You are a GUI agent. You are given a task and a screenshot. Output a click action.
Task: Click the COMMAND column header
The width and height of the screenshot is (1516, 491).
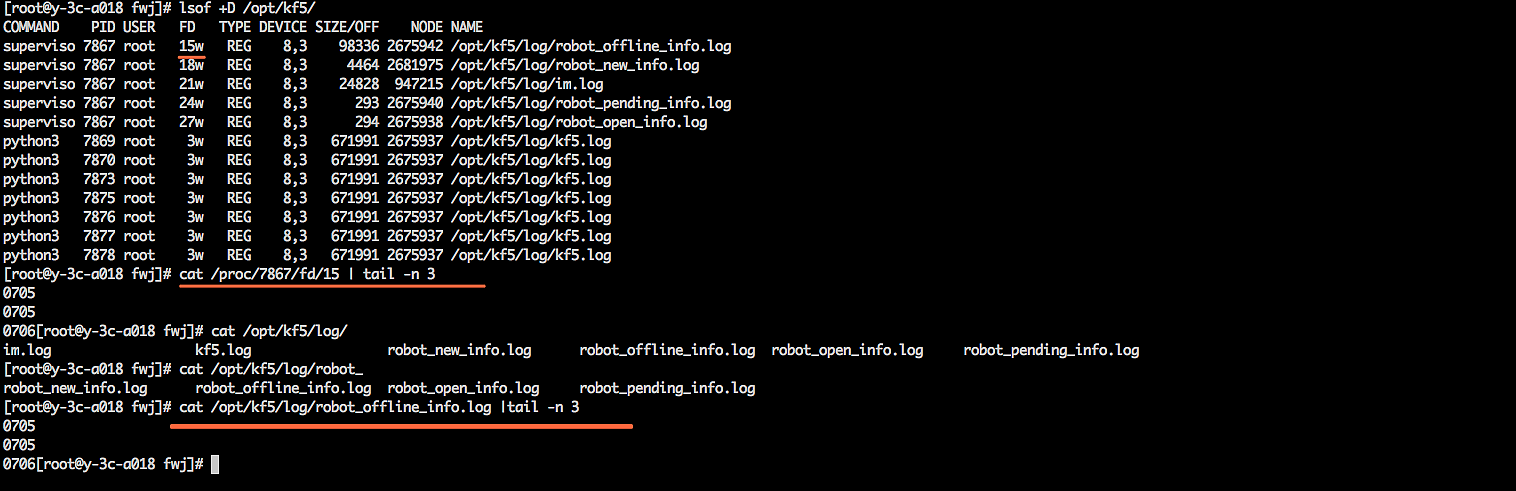tap(31, 27)
